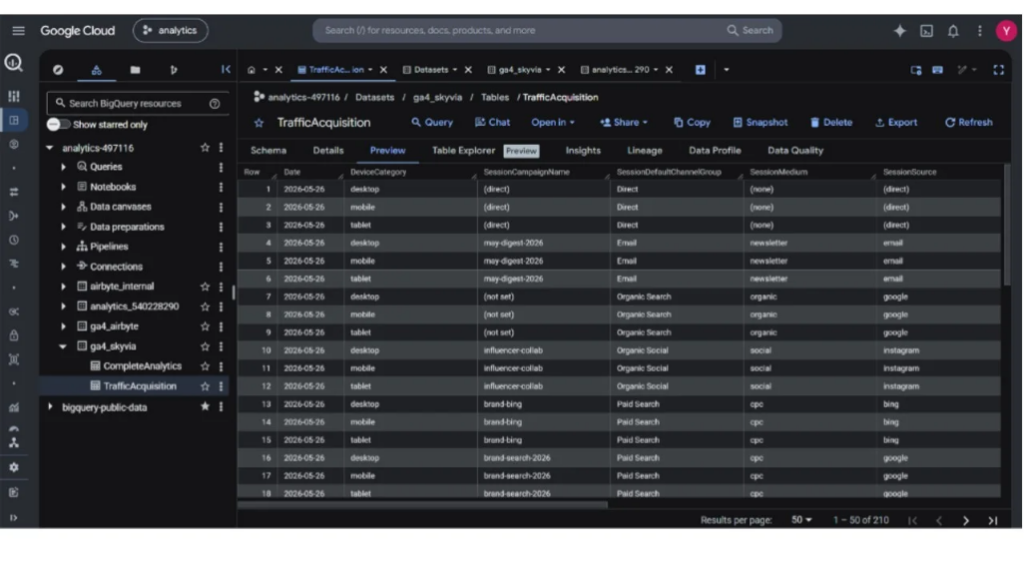Image resolution: width=1024 pixels, height=576 pixels.
Task: Add a new tab with plus icon
Action: 700,70
